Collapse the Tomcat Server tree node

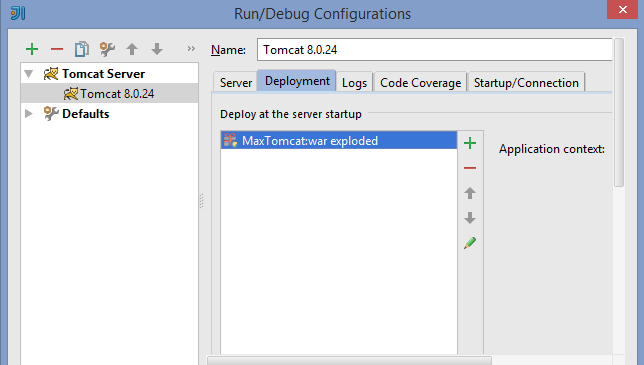(x=28, y=74)
